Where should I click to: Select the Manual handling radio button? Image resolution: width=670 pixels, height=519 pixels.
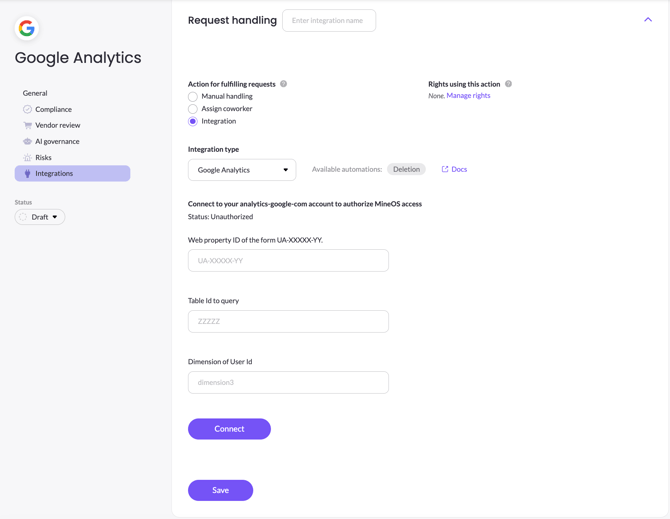pos(193,97)
